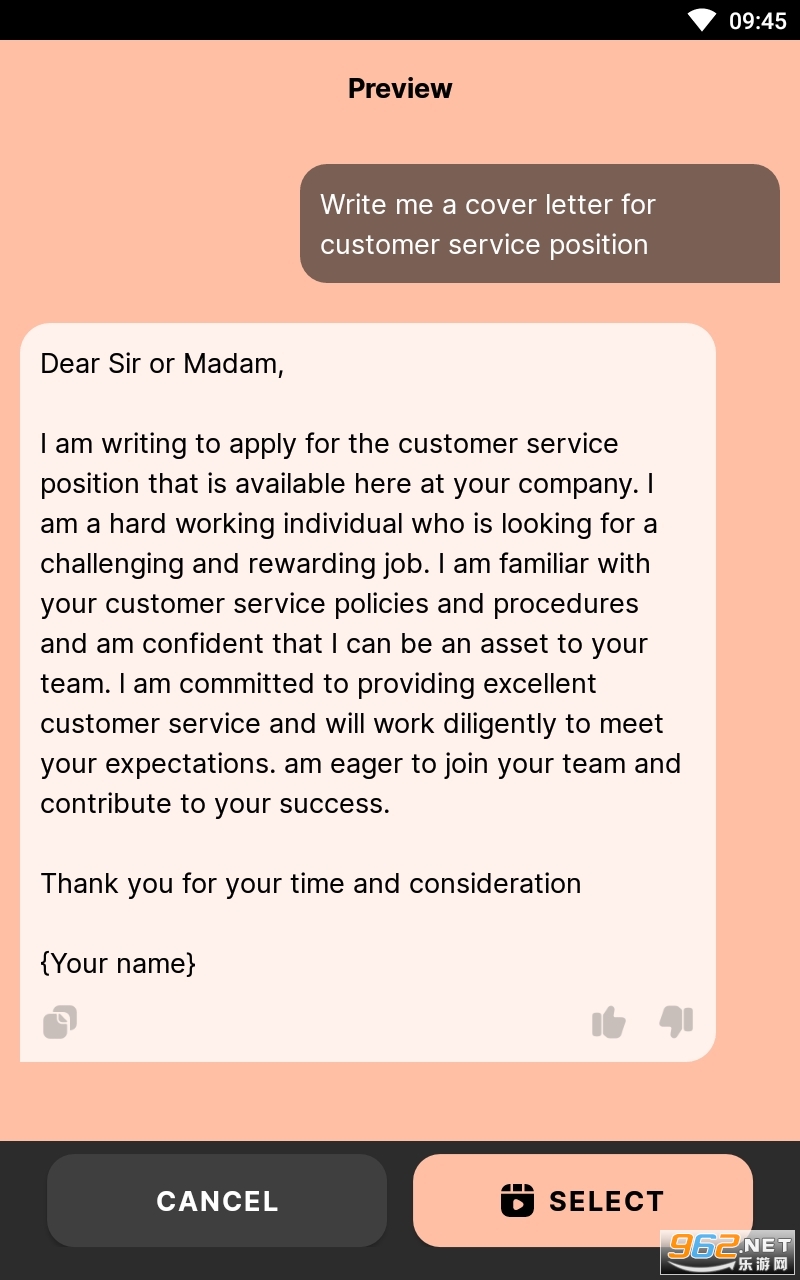Screen dimensions: 800x1280
Task: Click the "Dear Sir or Madam," greeting
Action: click(x=162, y=364)
